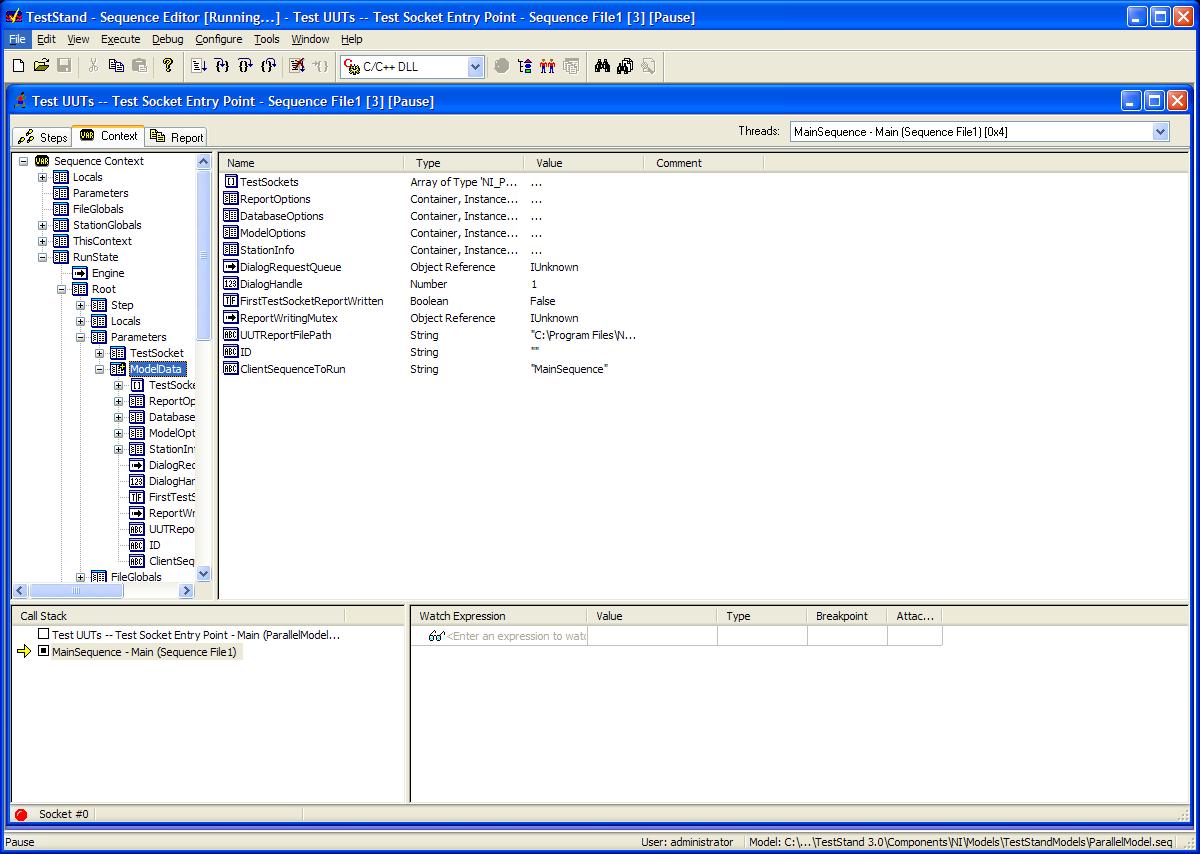This screenshot has width=1200, height=854.
Task: Click the TestSockets array icon in list
Action: pyautogui.click(x=231, y=182)
